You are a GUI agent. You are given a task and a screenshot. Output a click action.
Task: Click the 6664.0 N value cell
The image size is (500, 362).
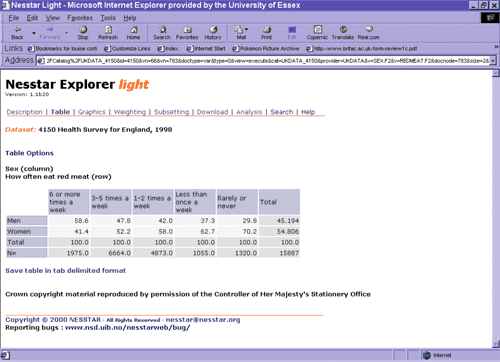pos(111,253)
